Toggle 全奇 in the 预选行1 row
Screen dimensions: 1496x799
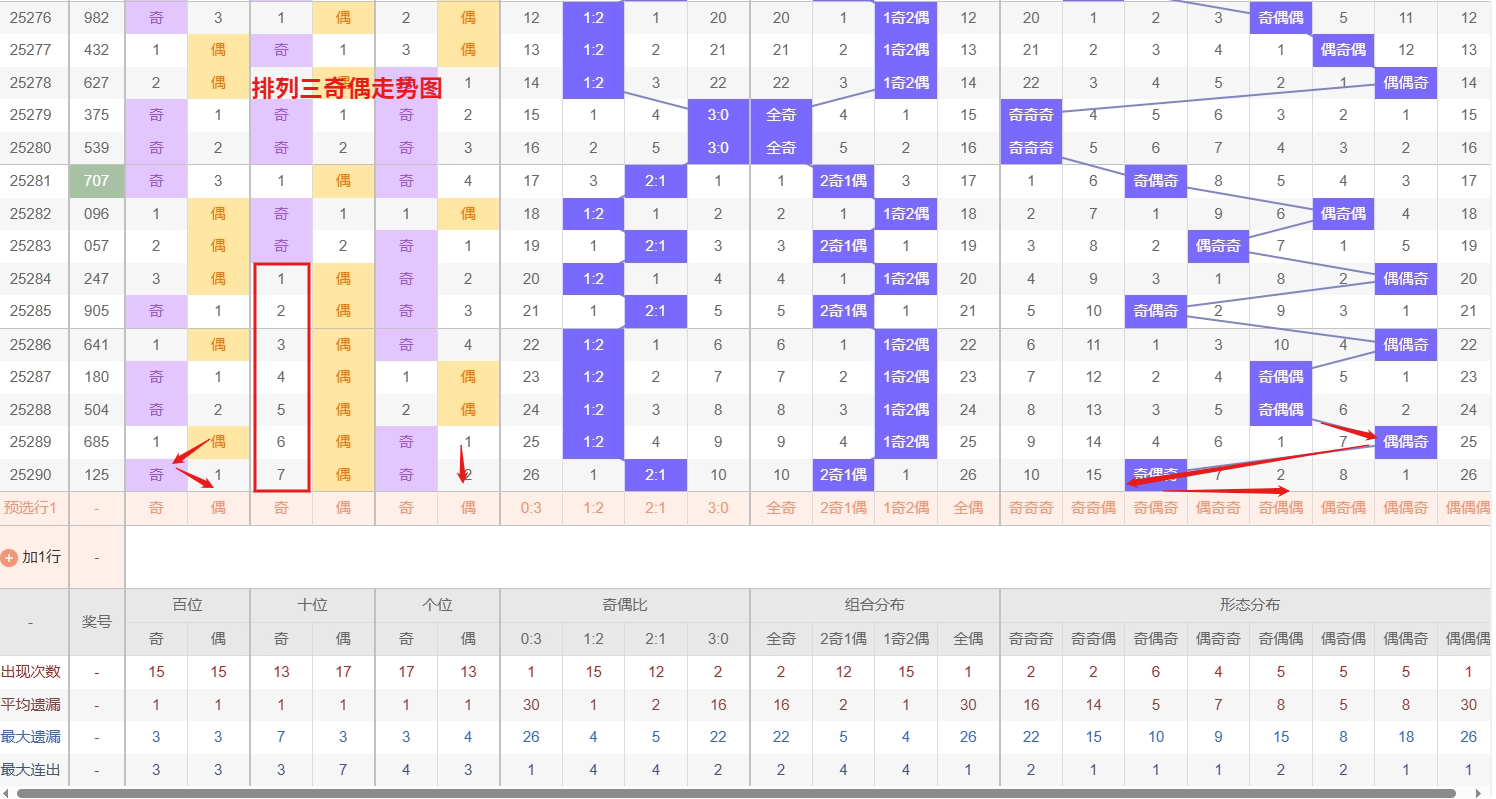[780, 508]
